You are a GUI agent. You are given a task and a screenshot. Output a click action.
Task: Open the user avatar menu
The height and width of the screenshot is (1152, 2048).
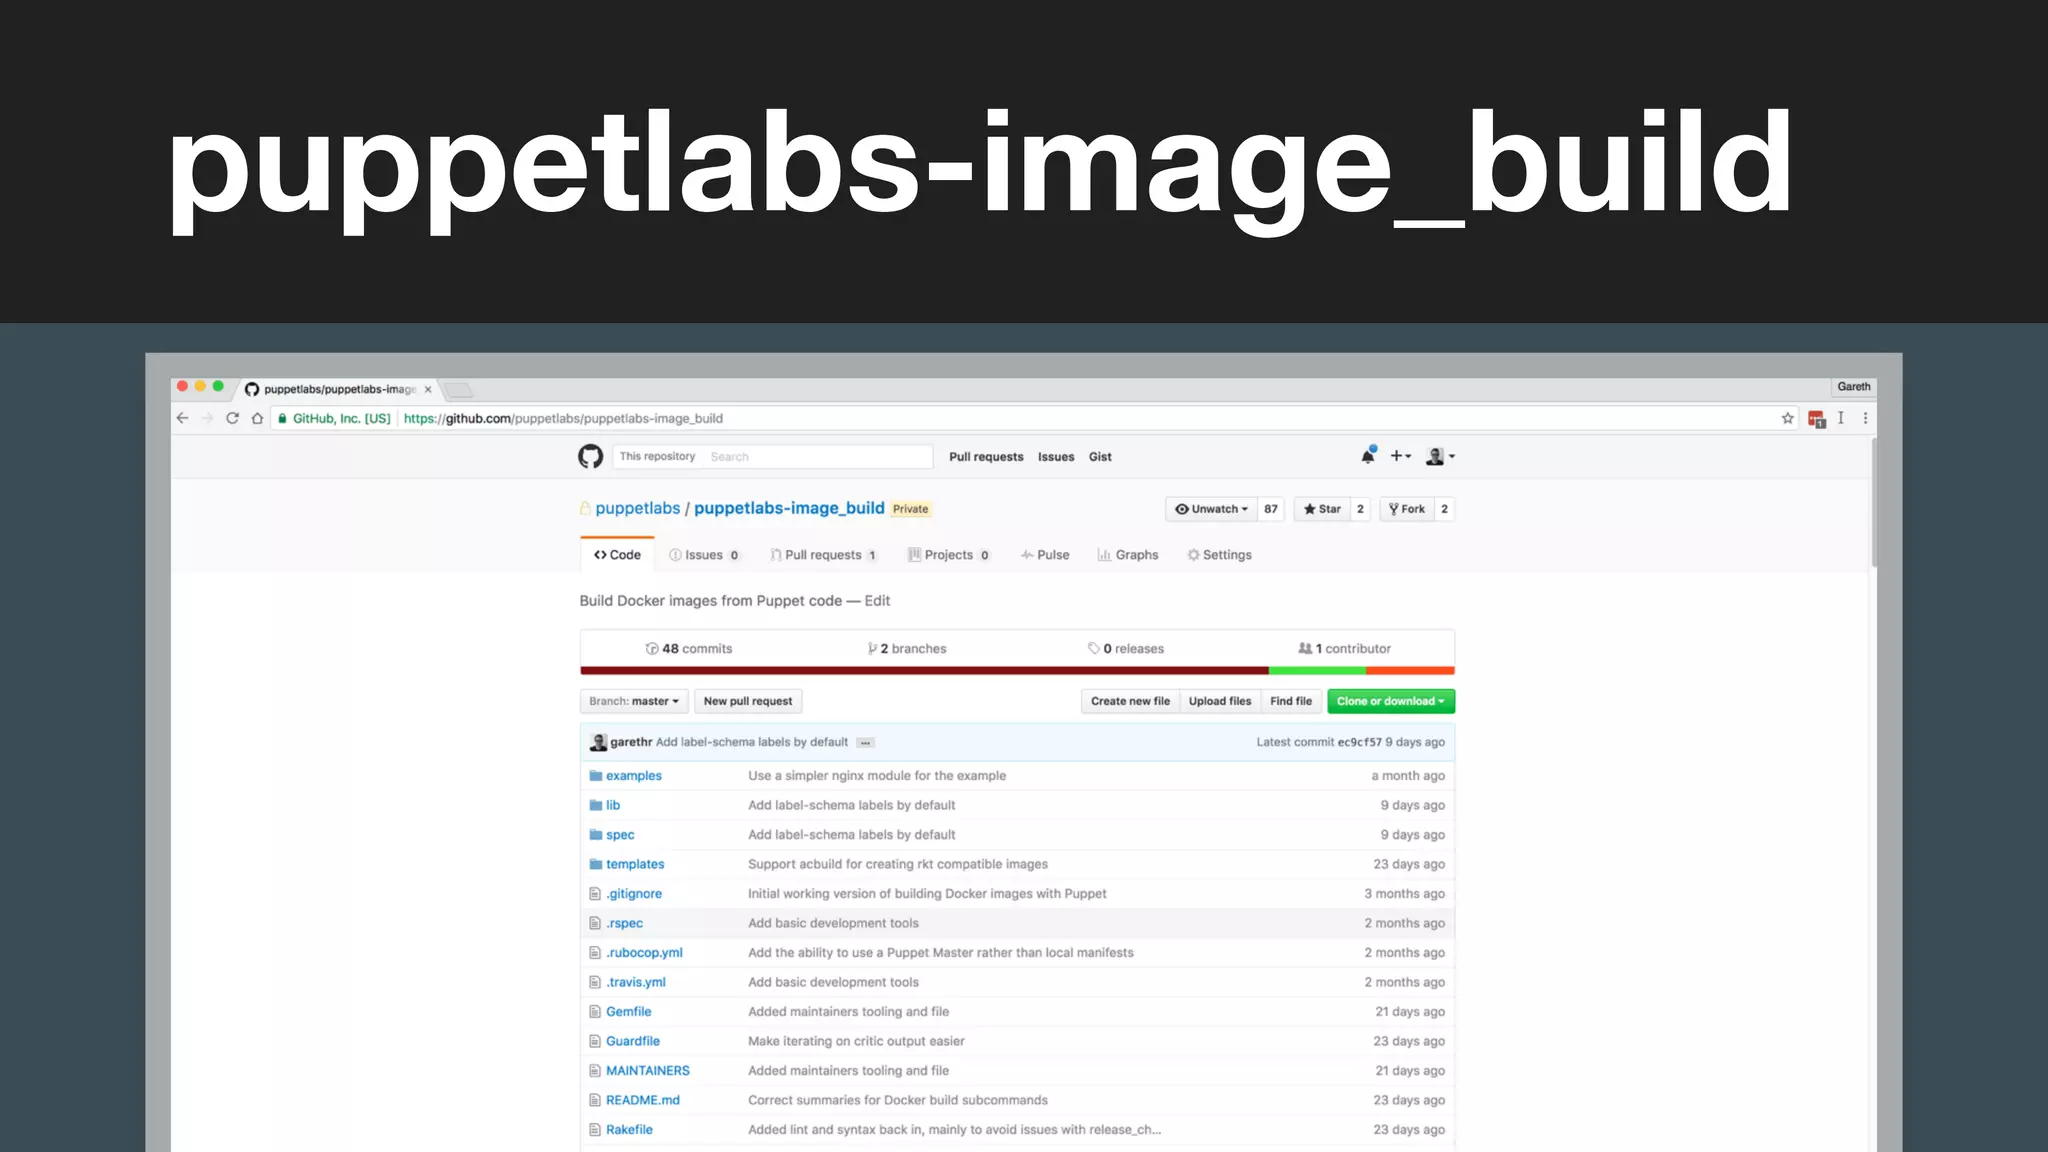pos(1440,457)
